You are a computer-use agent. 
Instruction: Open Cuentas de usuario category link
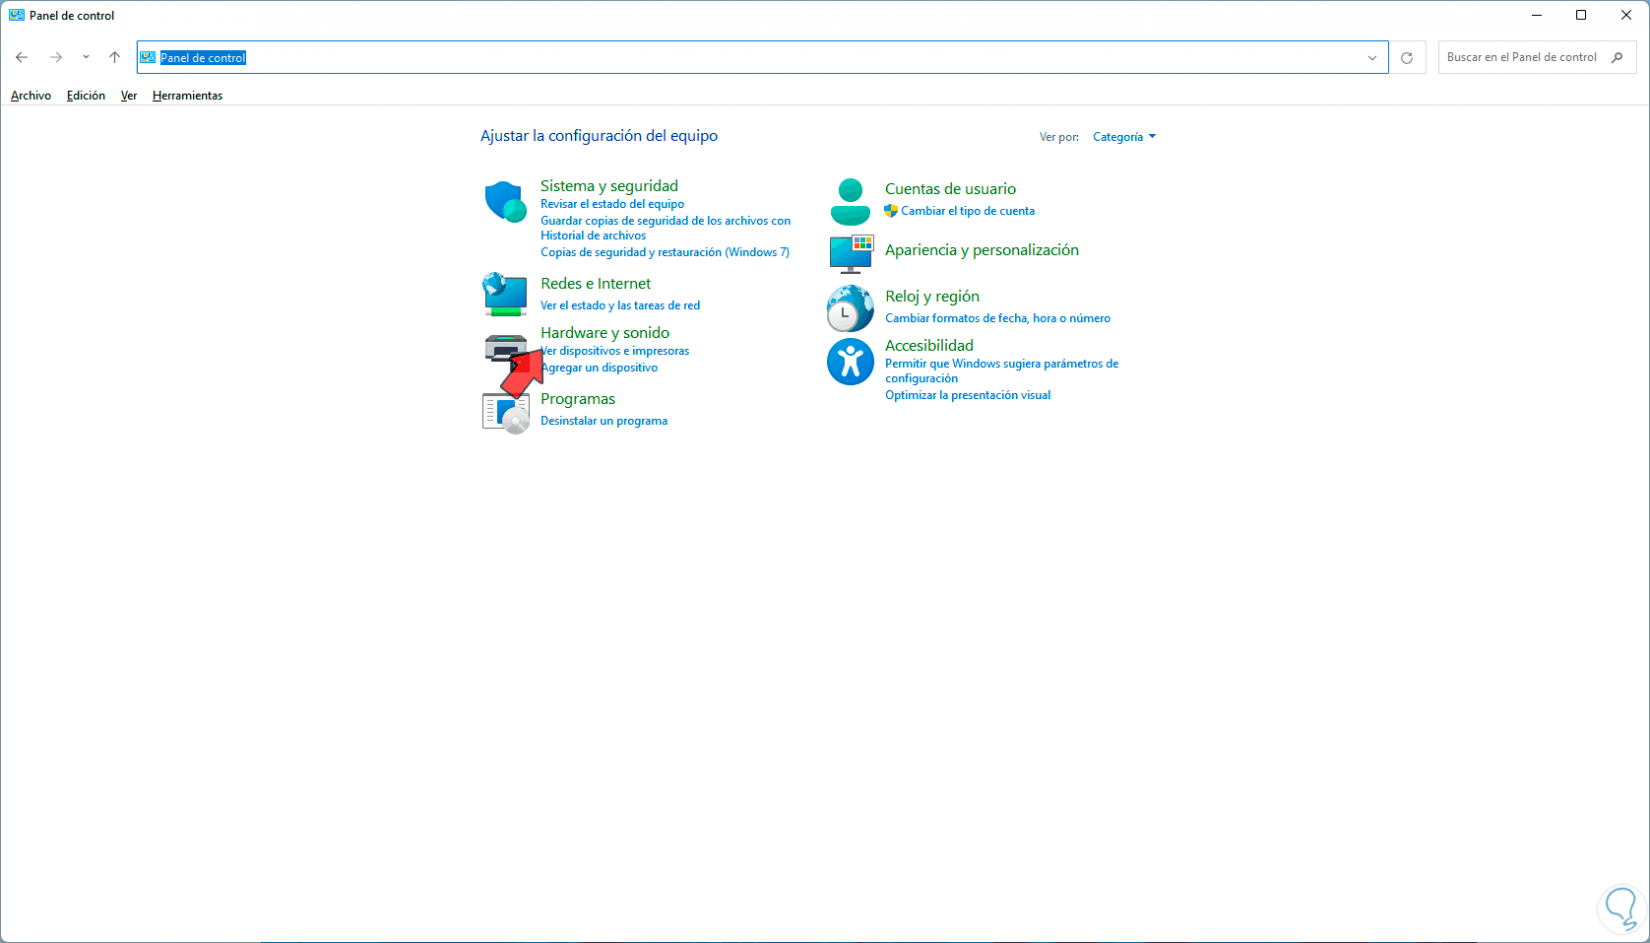[950, 189]
